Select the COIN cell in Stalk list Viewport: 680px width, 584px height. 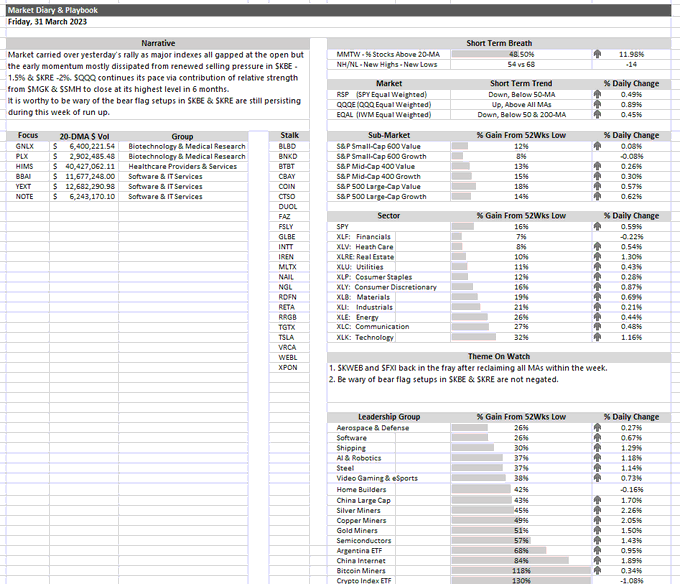click(x=287, y=186)
